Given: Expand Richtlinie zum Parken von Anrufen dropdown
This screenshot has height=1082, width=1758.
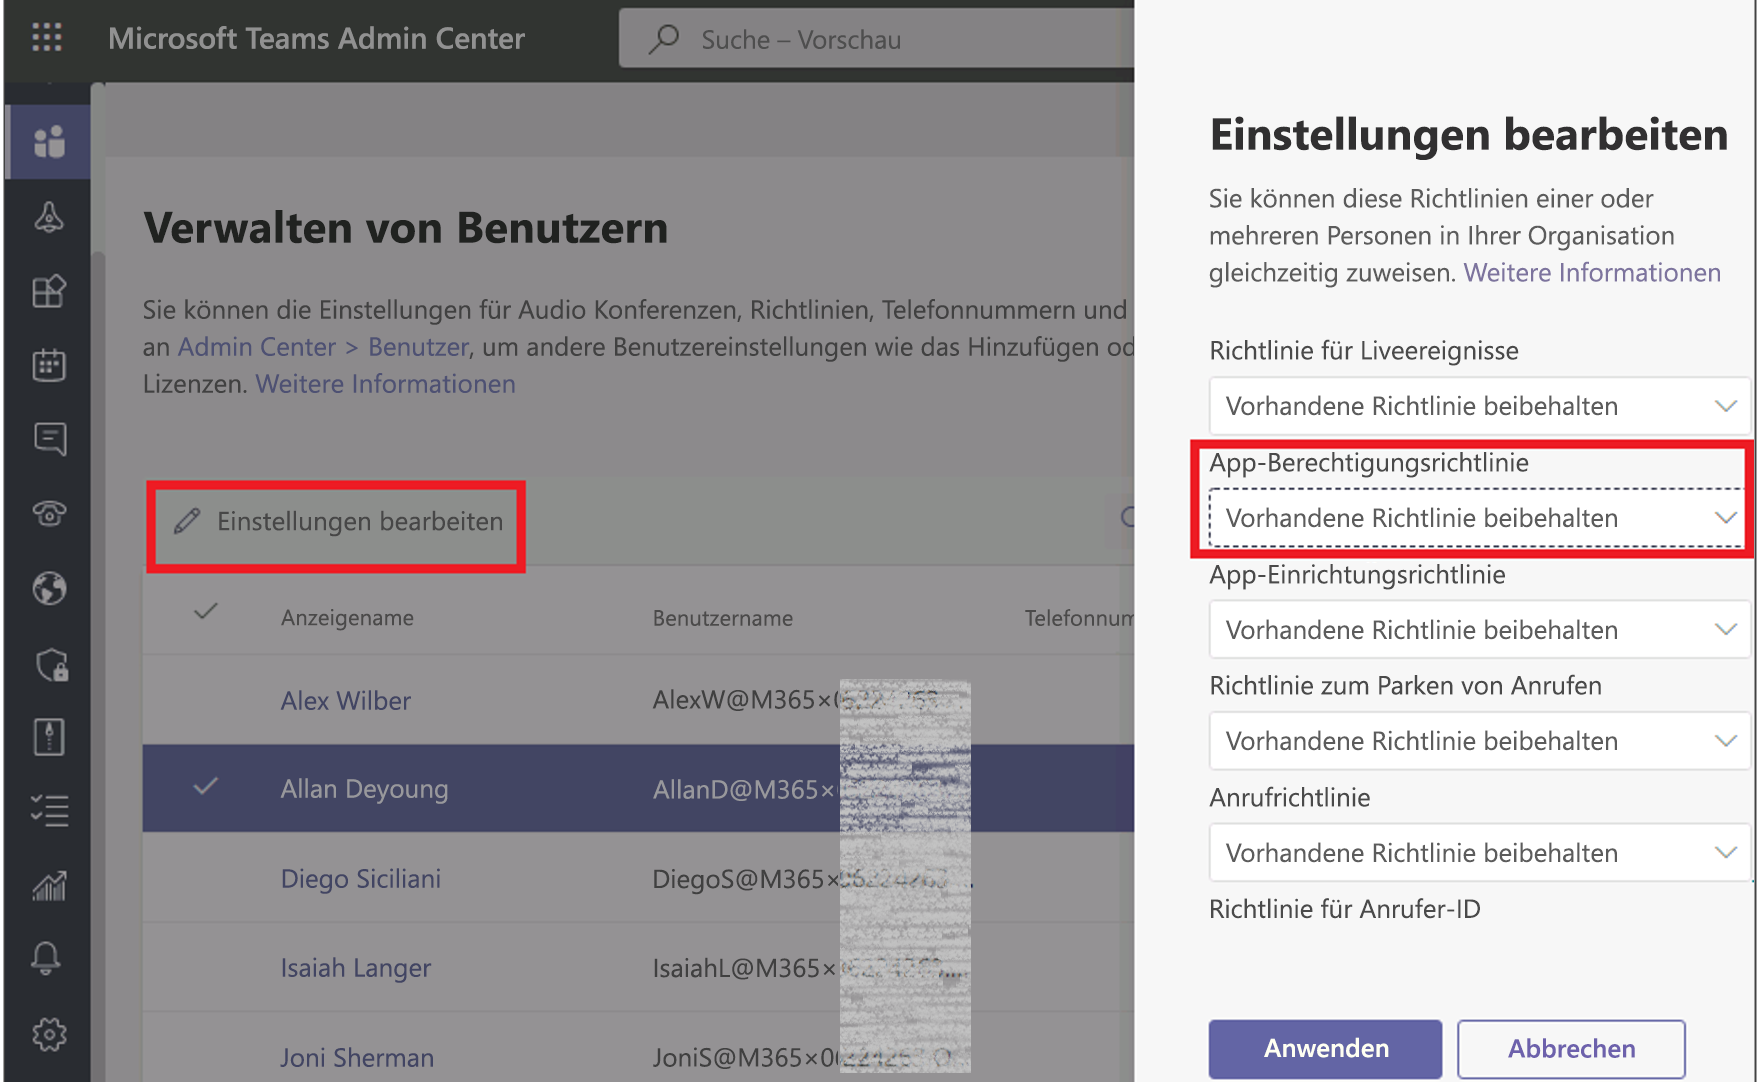Looking at the screenshot, I should 1479,741.
